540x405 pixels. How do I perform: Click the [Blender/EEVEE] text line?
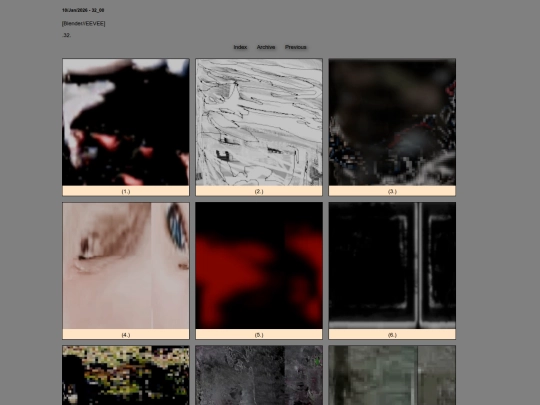coord(84,23)
